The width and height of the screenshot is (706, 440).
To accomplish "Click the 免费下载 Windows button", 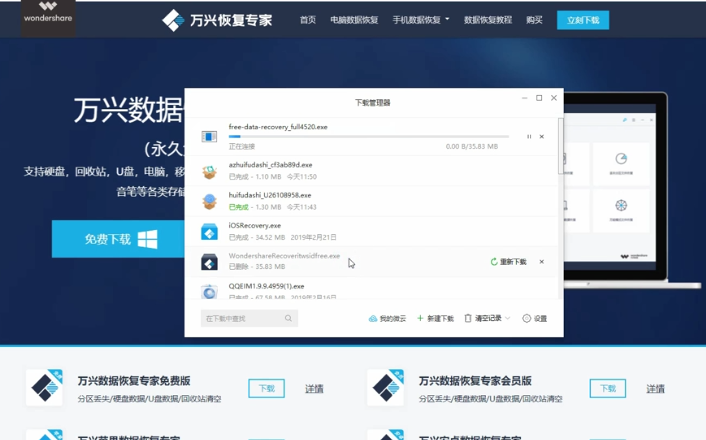I will [118, 239].
